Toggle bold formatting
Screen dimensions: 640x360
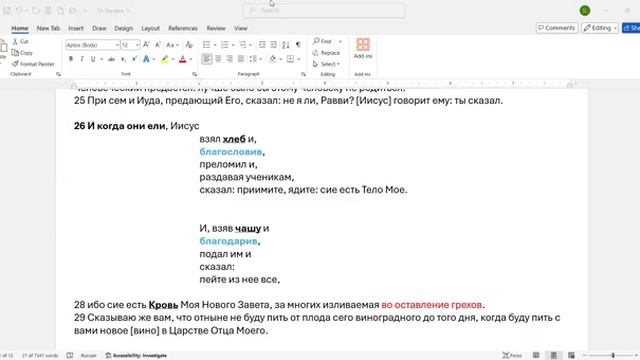pyautogui.click(x=71, y=59)
